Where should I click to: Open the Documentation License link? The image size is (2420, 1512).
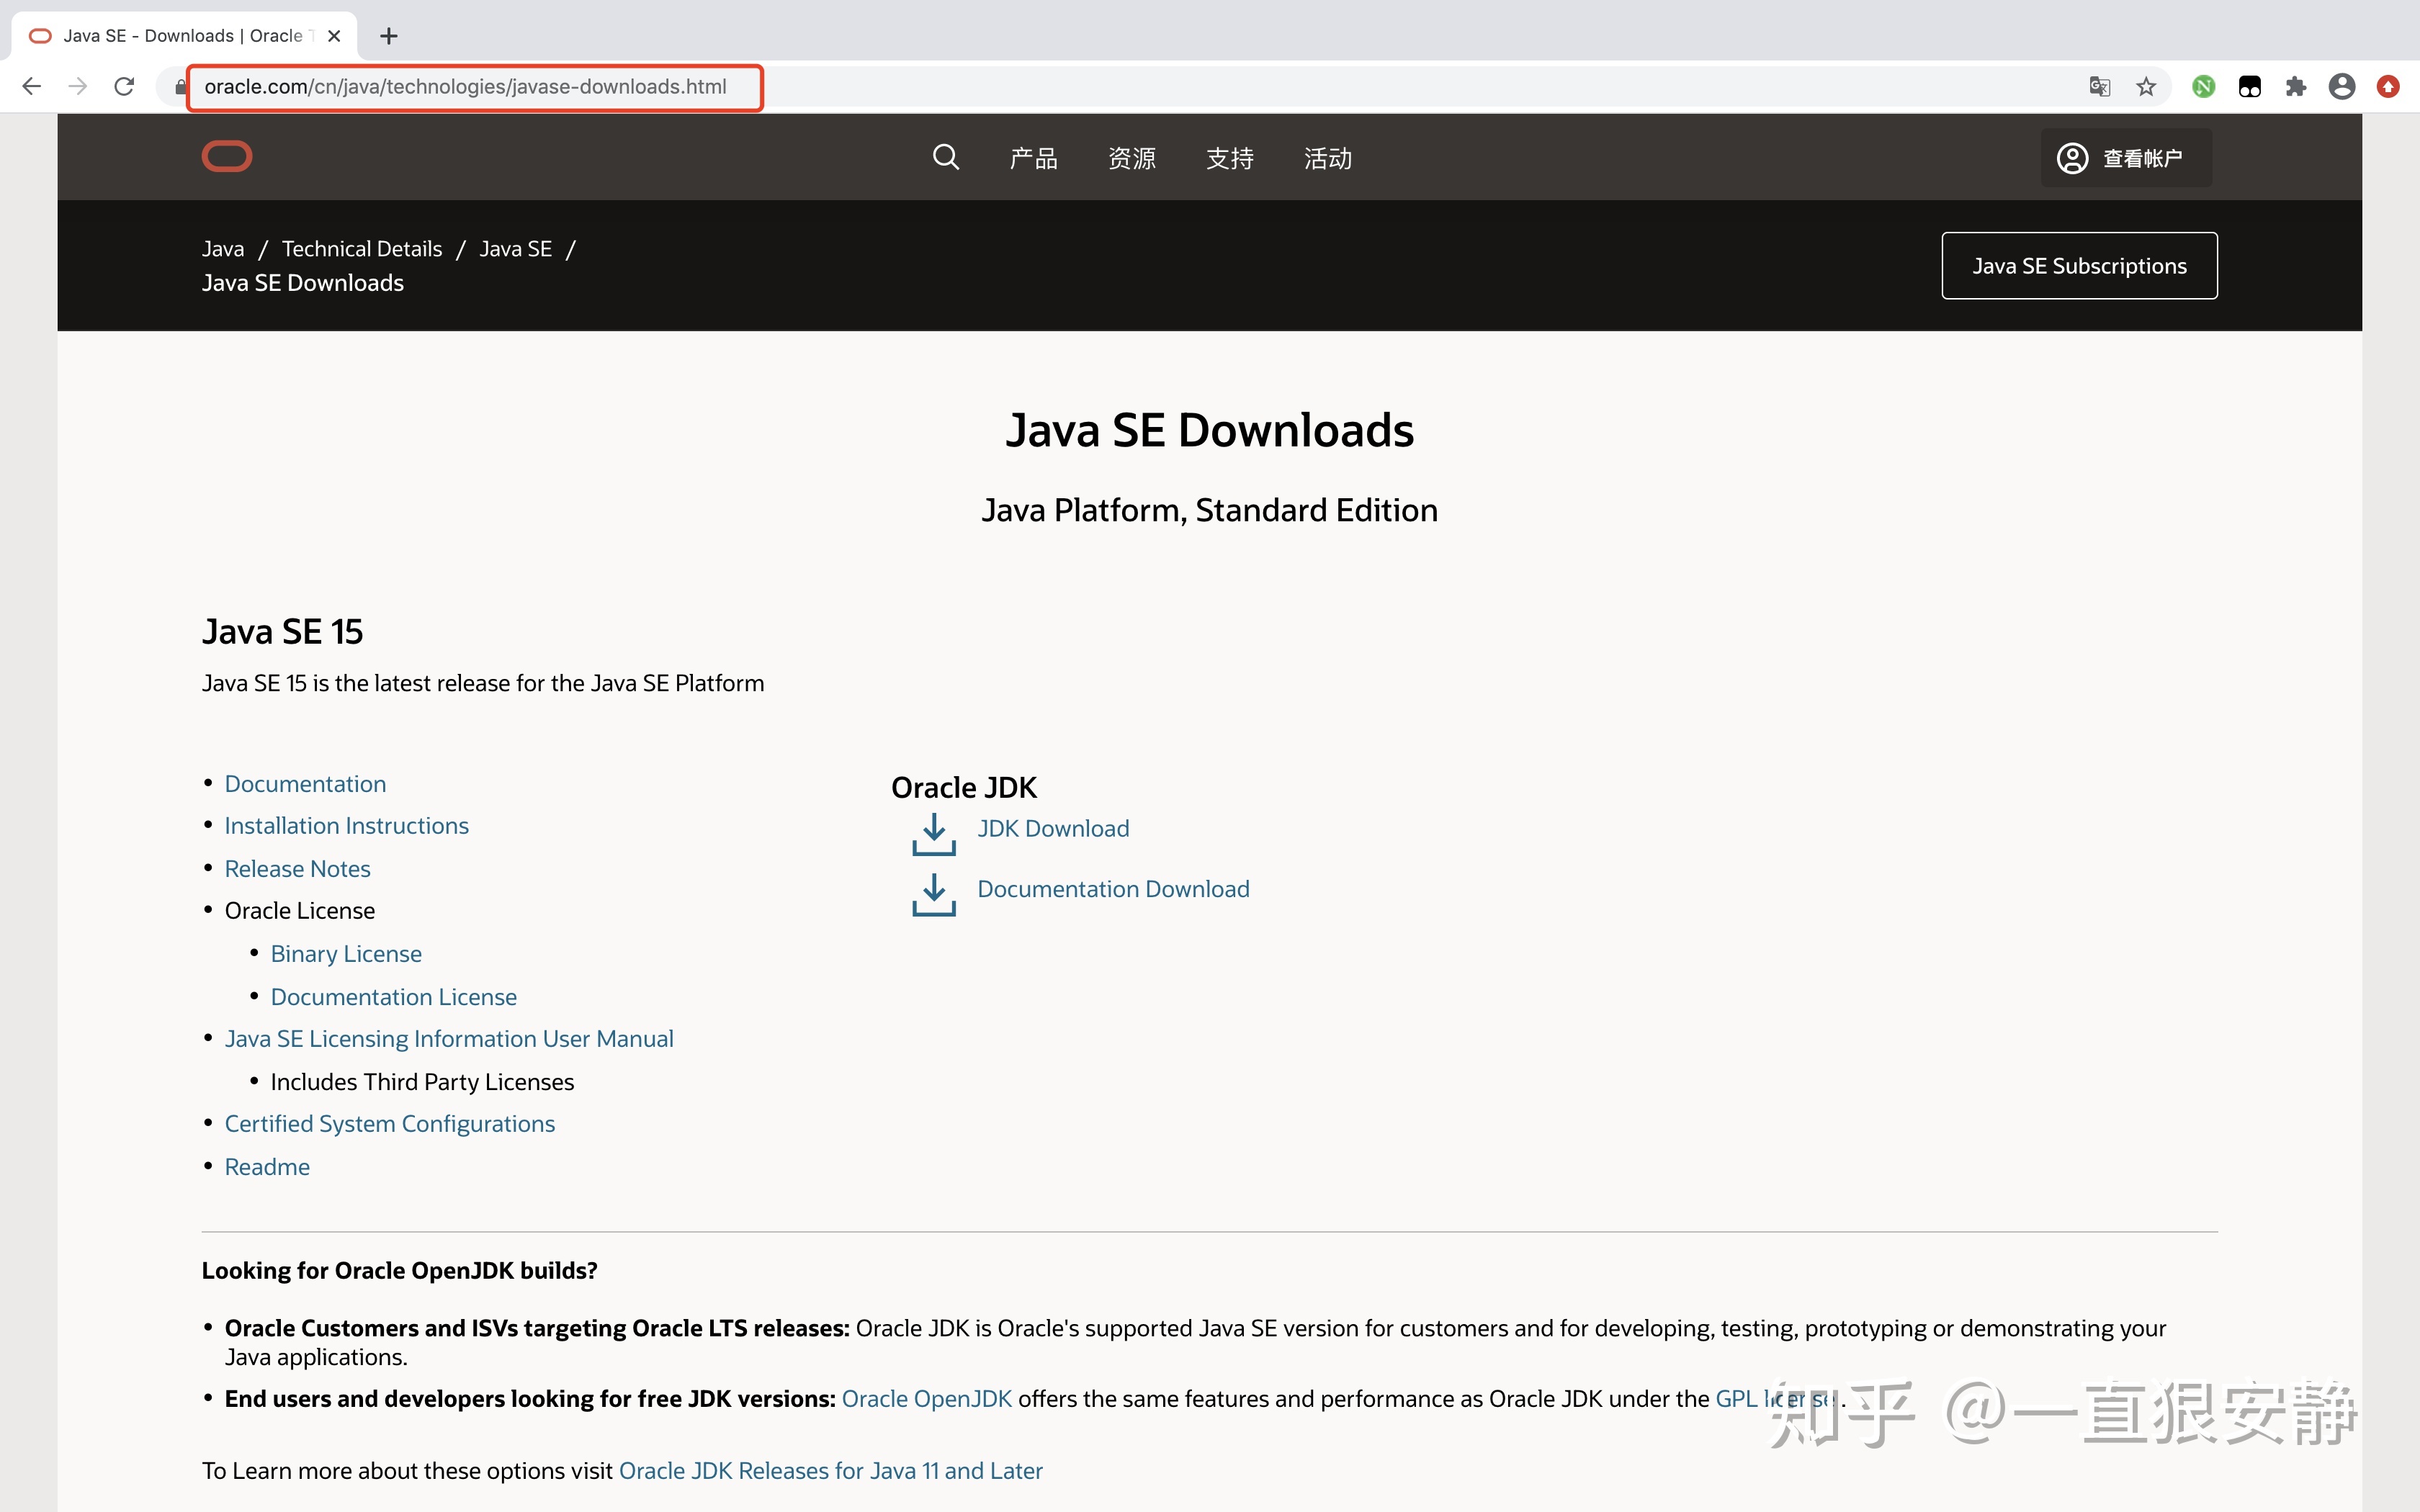click(x=394, y=997)
